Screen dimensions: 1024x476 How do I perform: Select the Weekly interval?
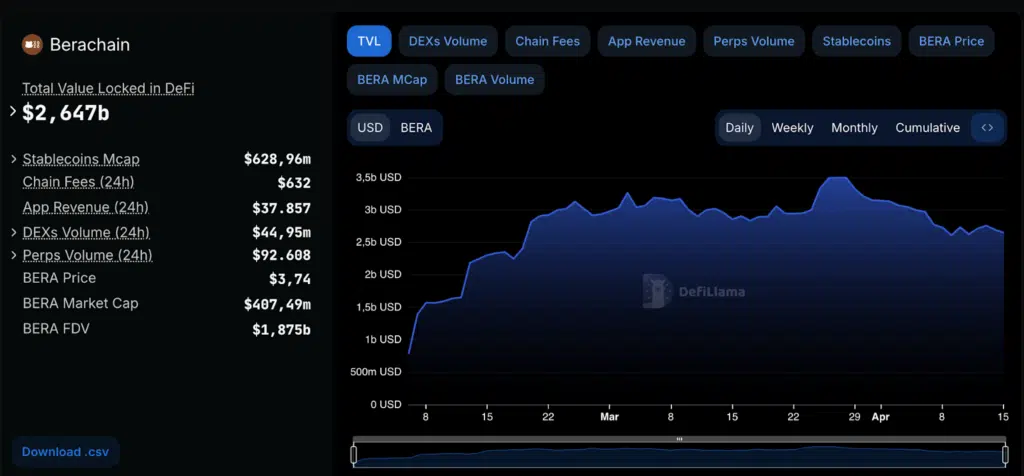(x=792, y=127)
